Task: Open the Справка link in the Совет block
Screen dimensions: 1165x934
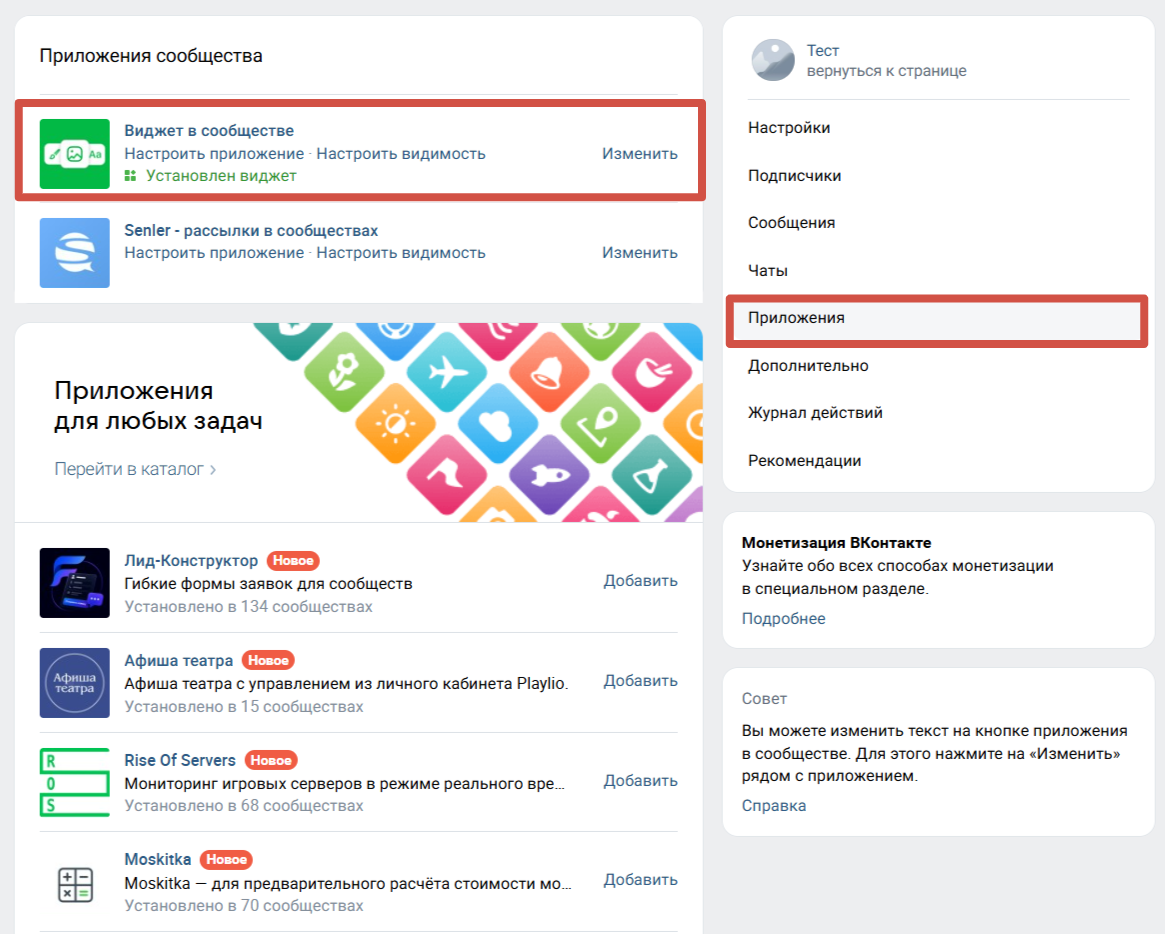Action: point(773,805)
